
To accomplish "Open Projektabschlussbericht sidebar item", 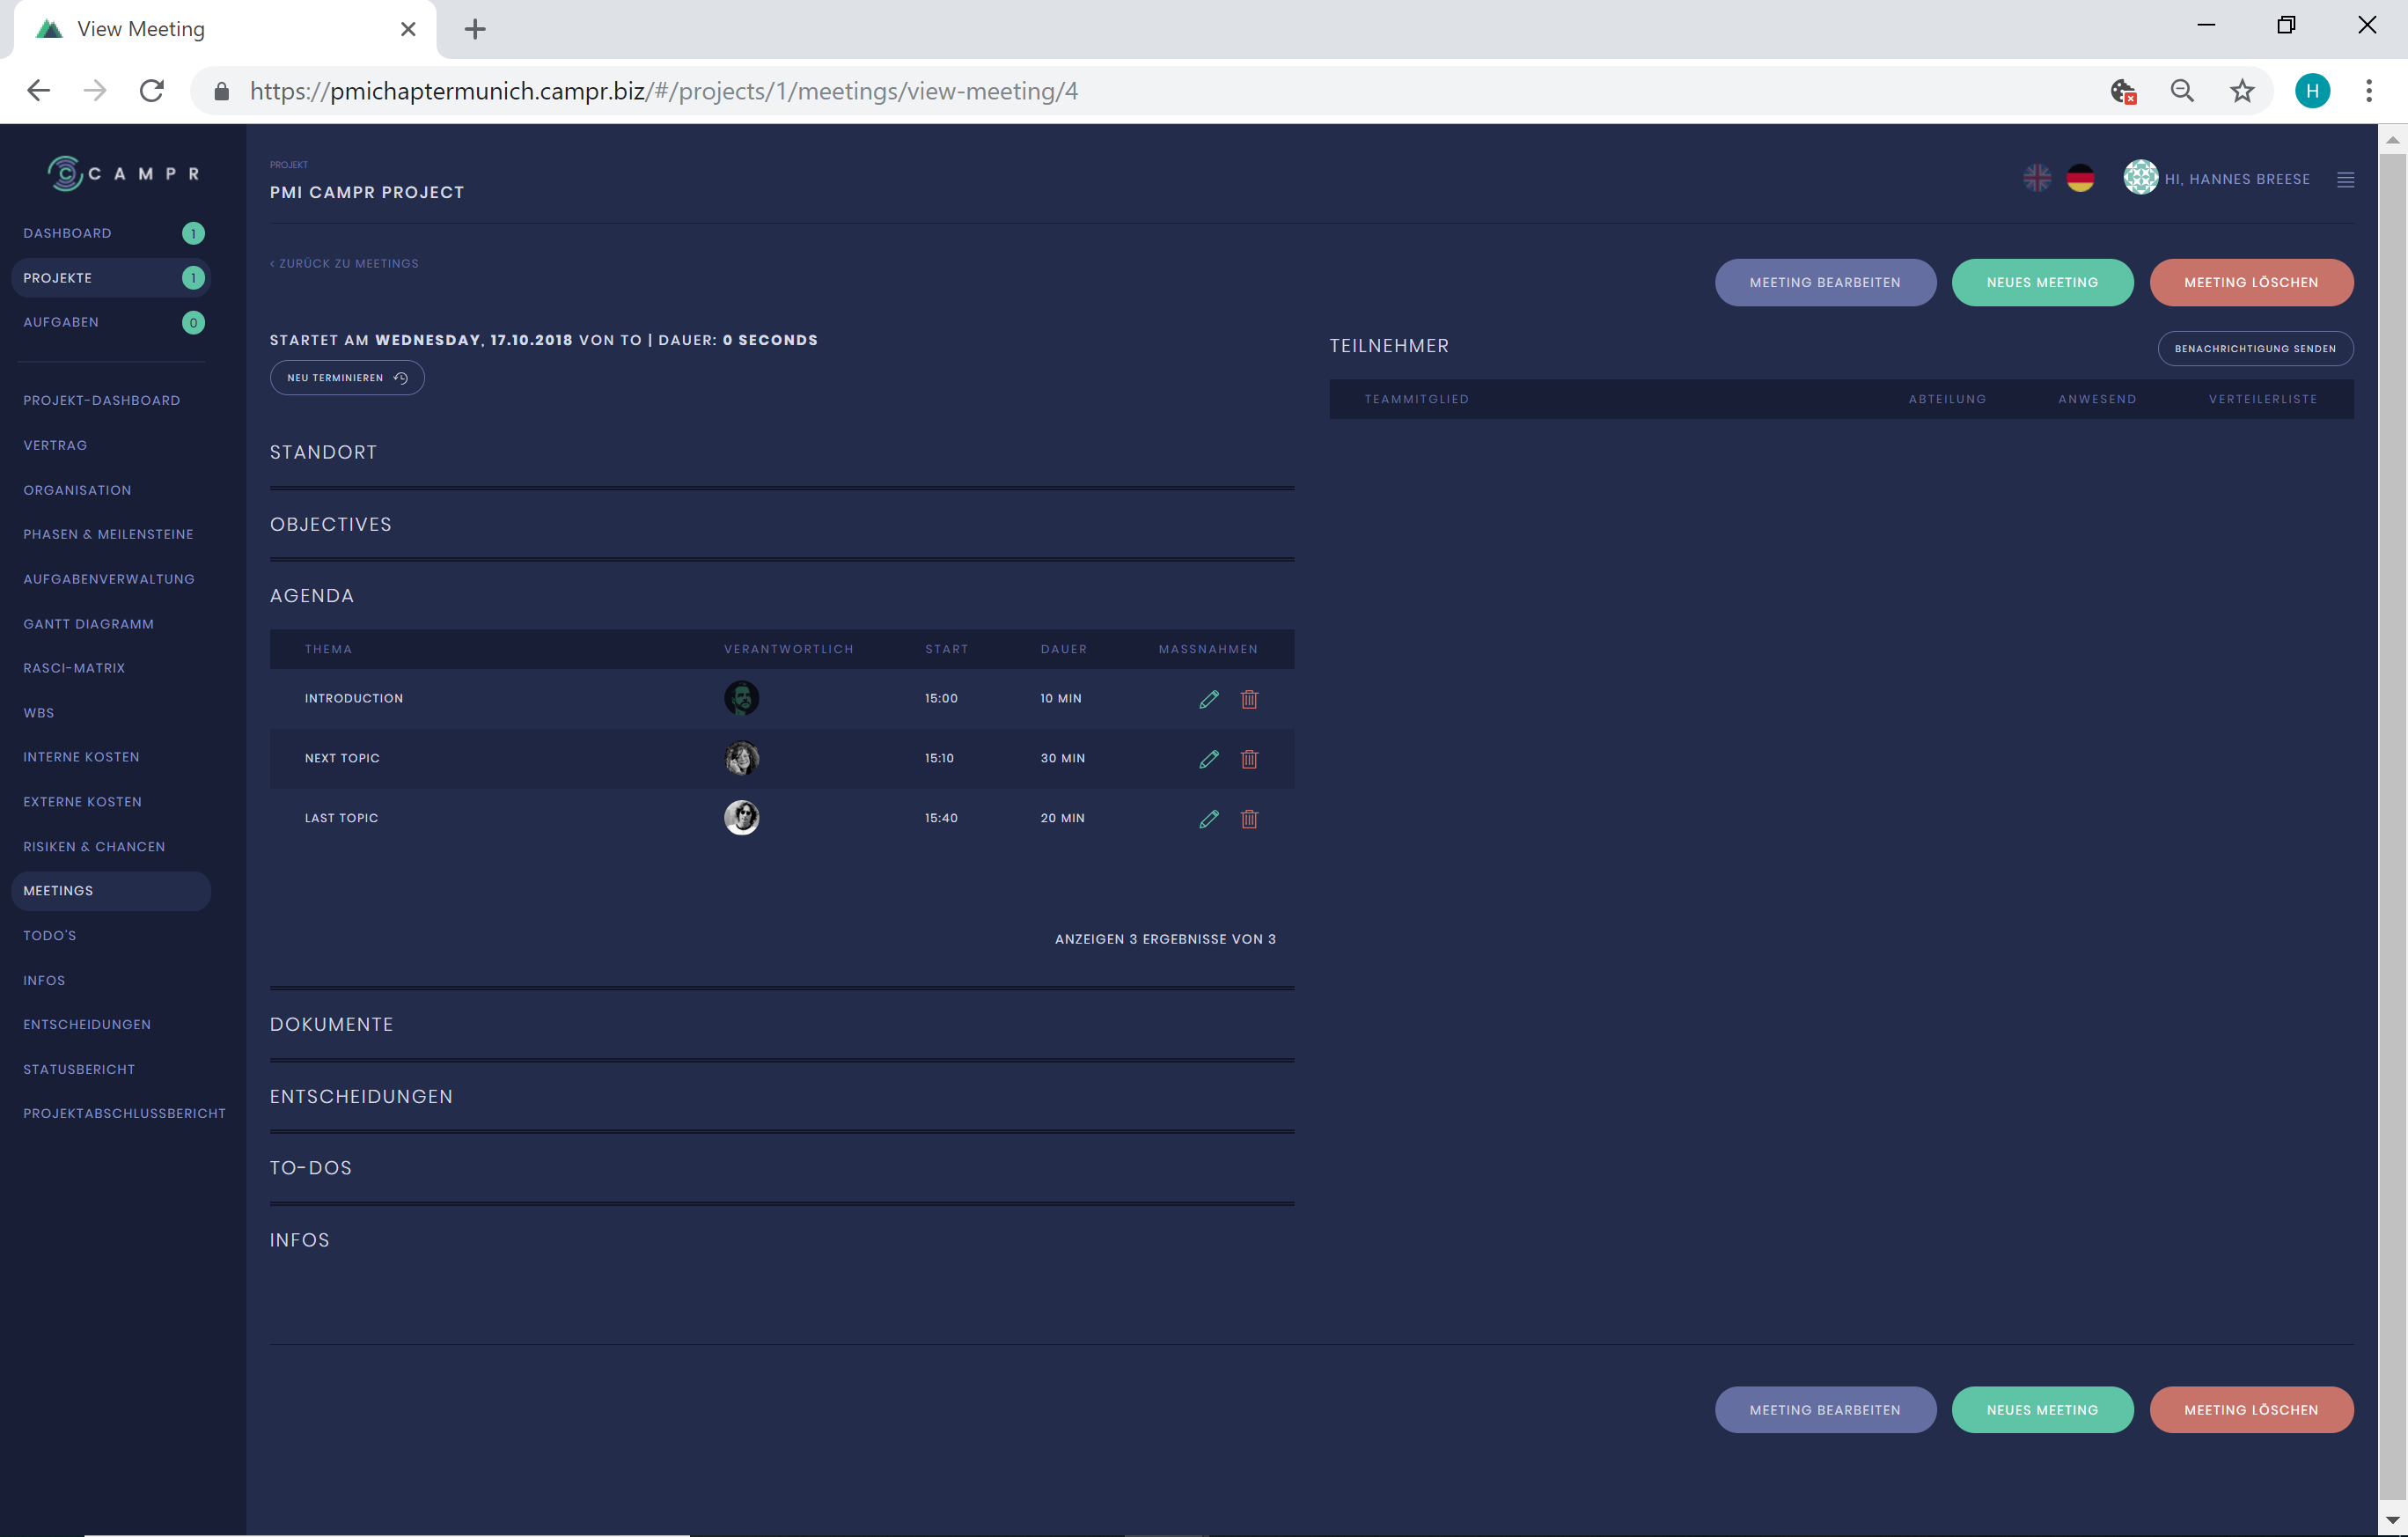I will (x=124, y=1114).
